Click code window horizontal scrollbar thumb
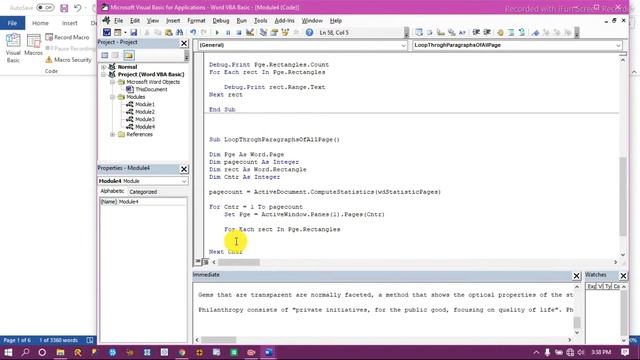Viewport: 640px width, 360px height. tap(238, 262)
